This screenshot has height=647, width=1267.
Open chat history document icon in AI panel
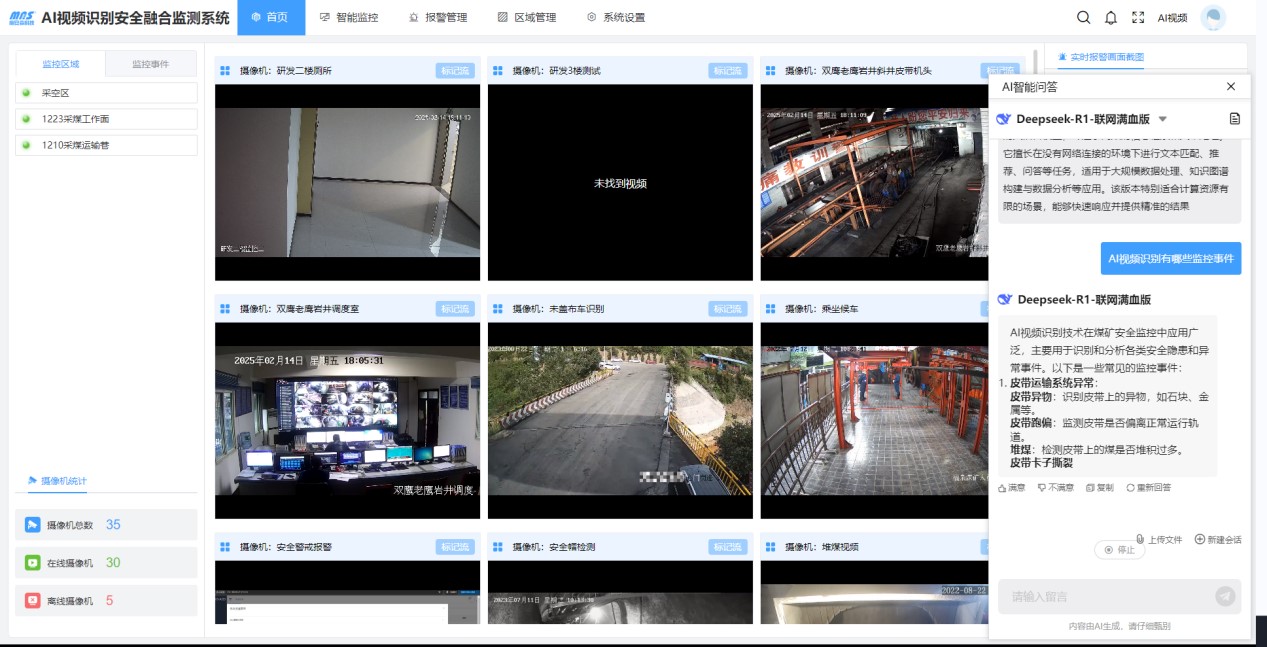(1234, 119)
